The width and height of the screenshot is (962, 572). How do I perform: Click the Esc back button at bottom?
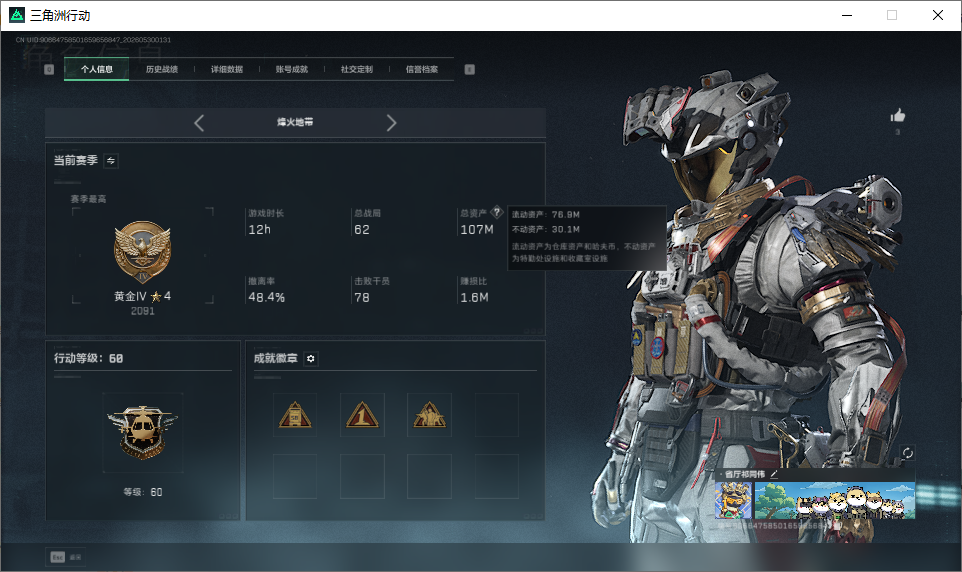click(x=65, y=557)
